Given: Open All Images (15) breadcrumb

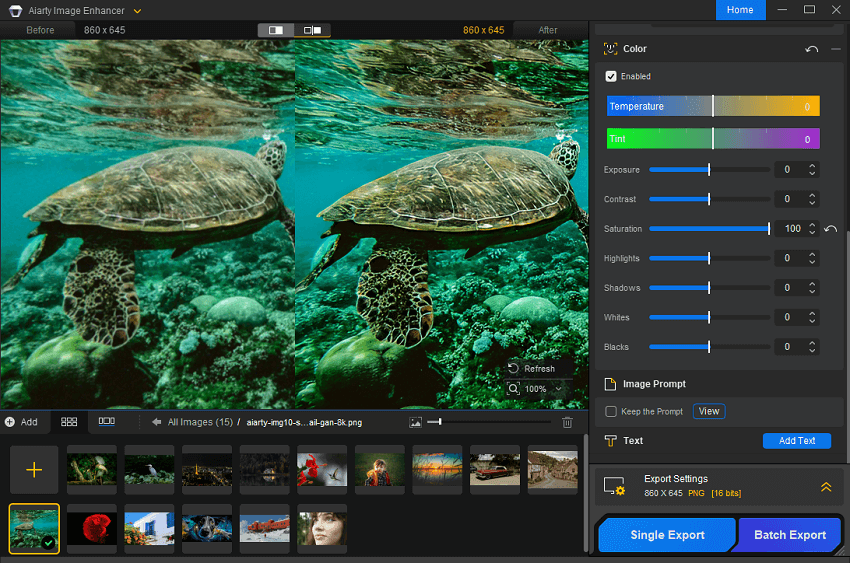Looking at the screenshot, I should pyautogui.click(x=199, y=422).
